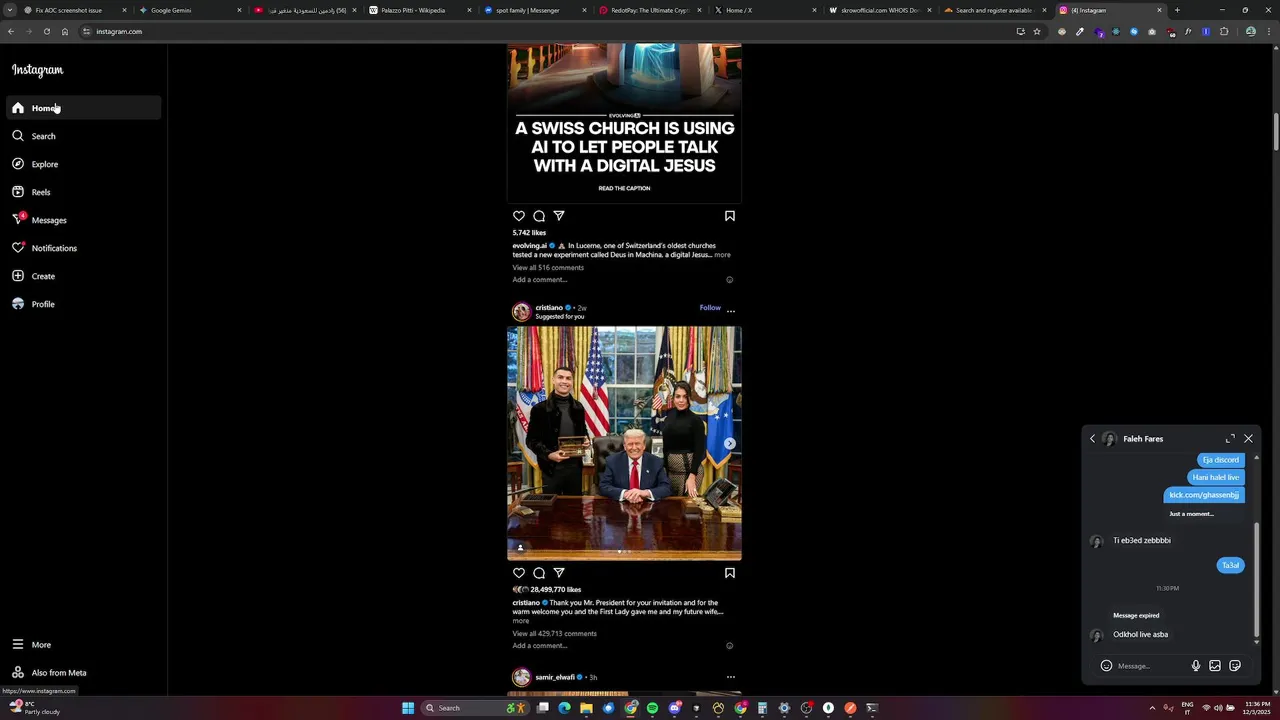Like the cristiano post
This screenshot has width=1280, height=720.
519,573
